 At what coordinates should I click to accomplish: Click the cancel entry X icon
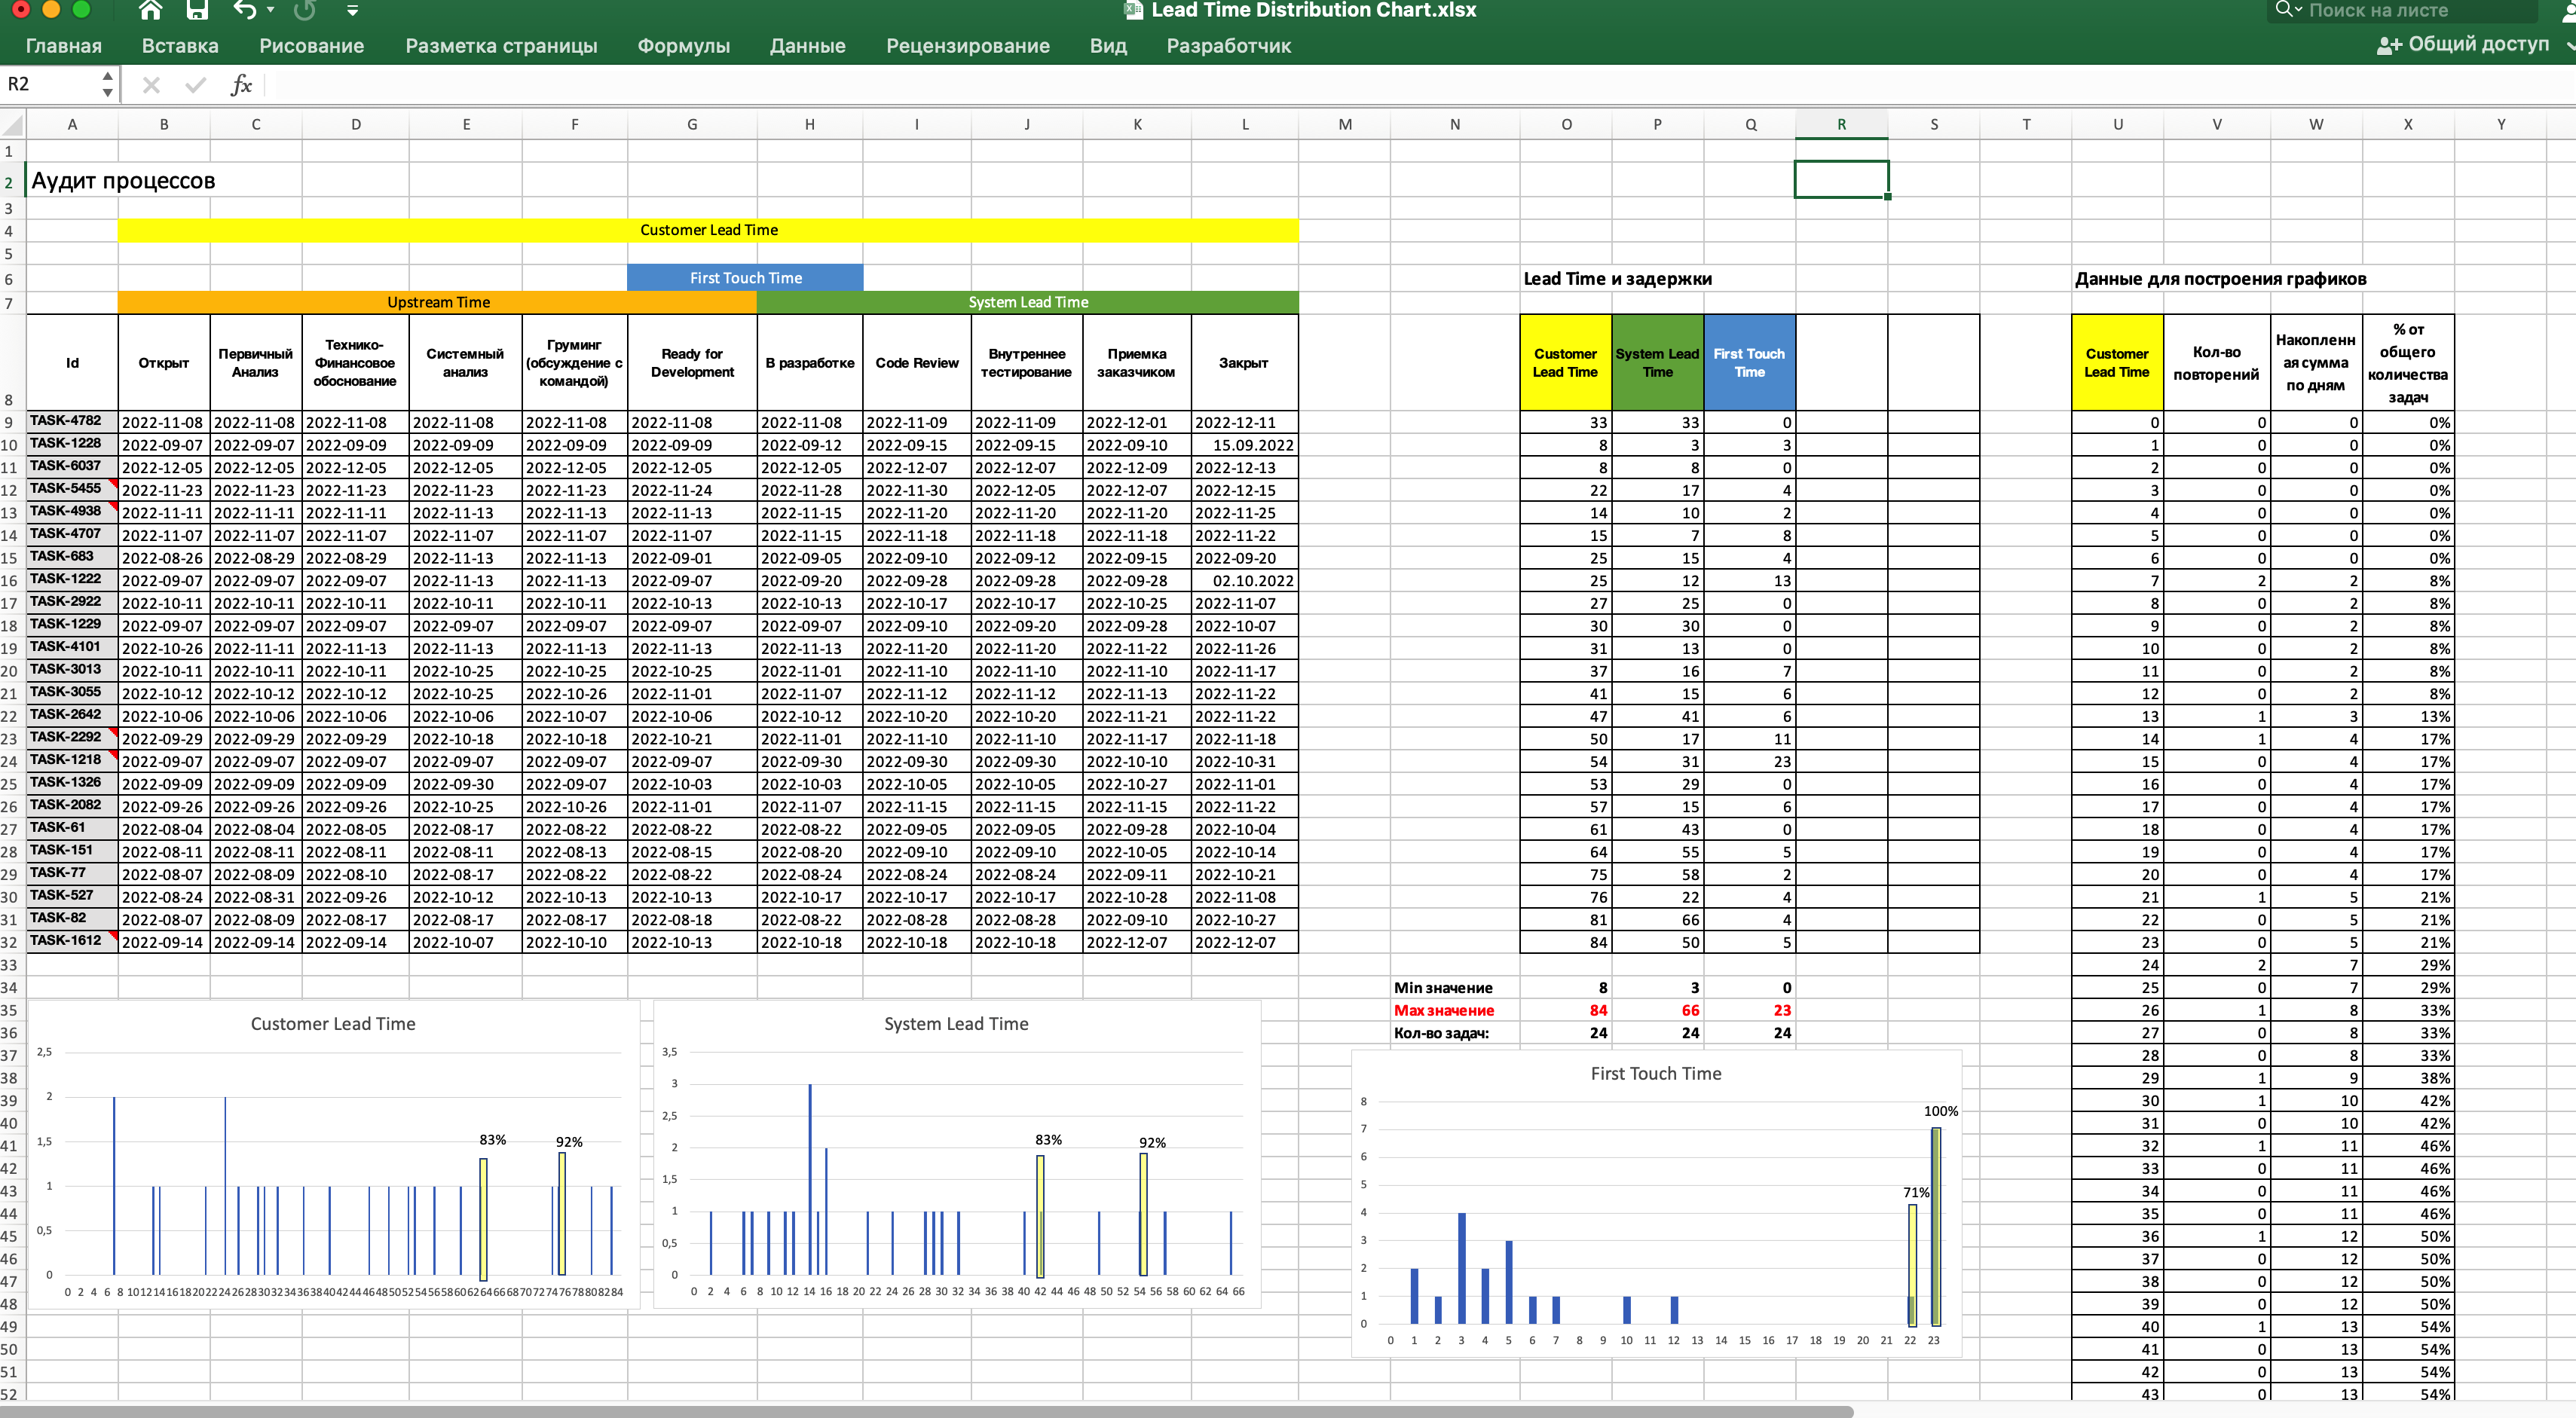click(151, 85)
